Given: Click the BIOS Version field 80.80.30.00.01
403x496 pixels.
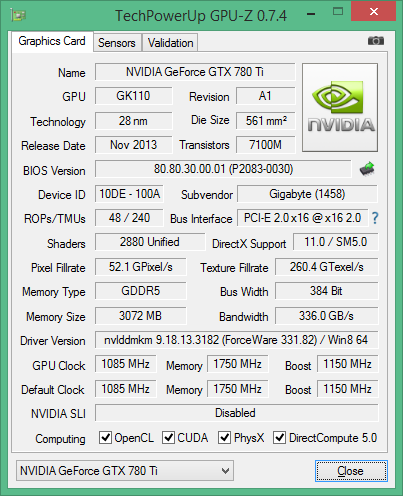Looking at the screenshot, I should click(223, 169).
